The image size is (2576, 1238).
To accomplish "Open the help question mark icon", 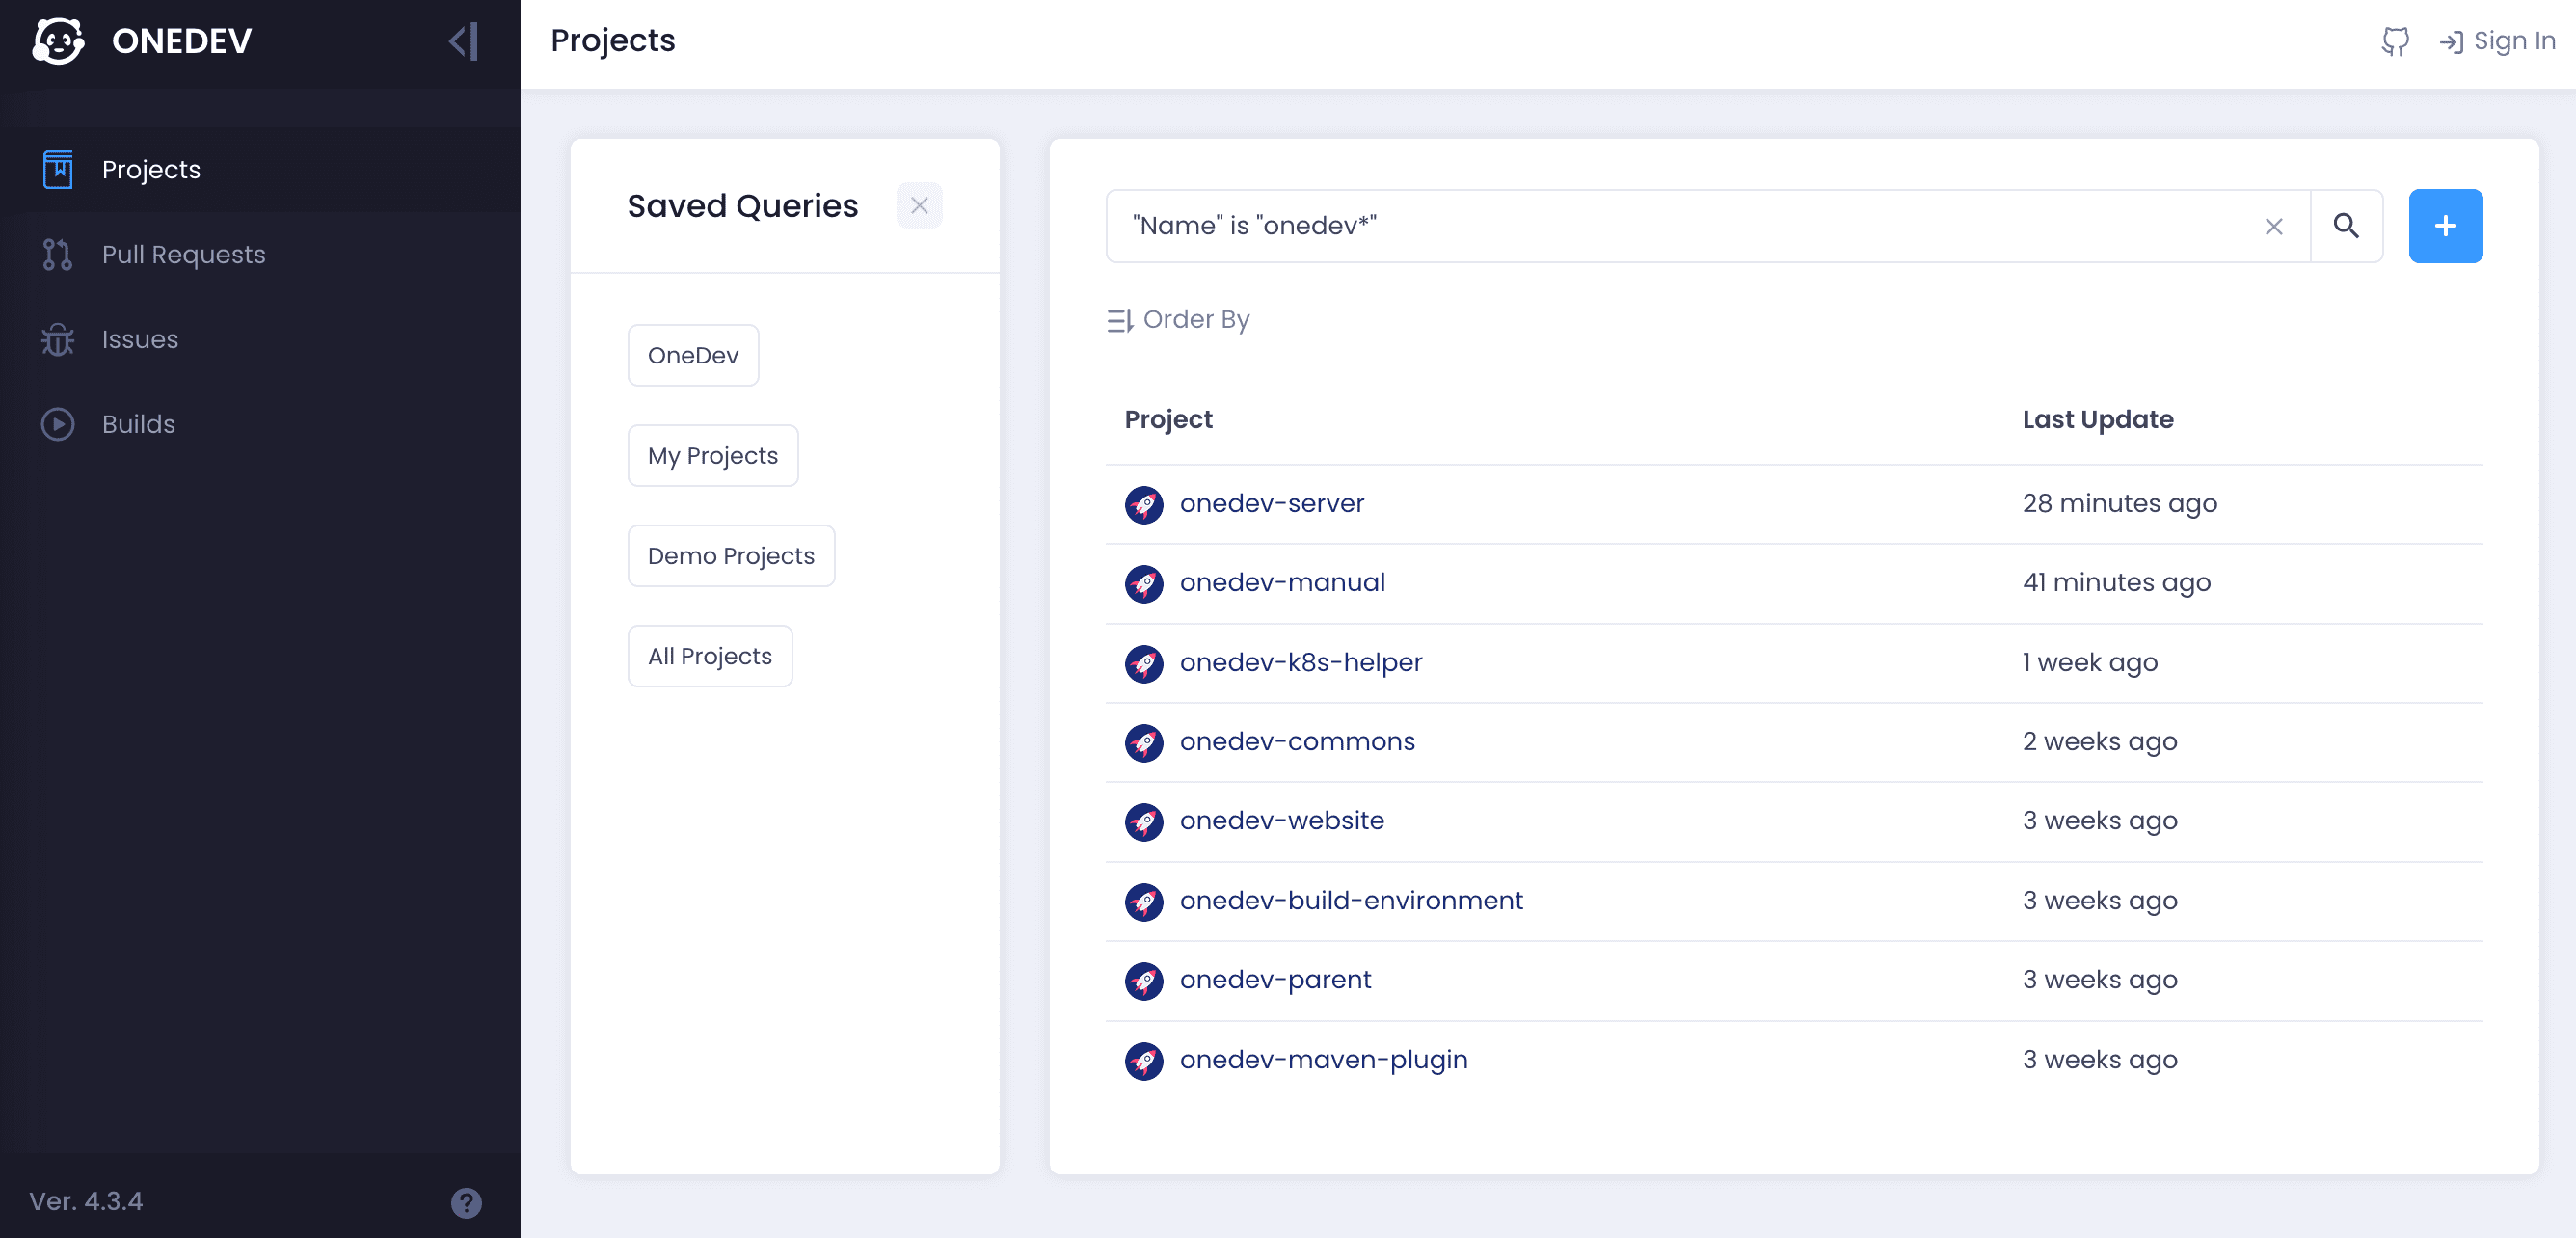I will click(x=466, y=1202).
